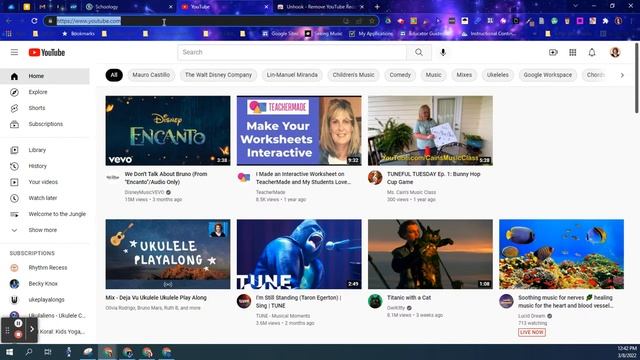Image resolution: width=640 pixels, height=360 pixels.
Task: Open Windows taskbar search
Action: [x=29, y=352]
